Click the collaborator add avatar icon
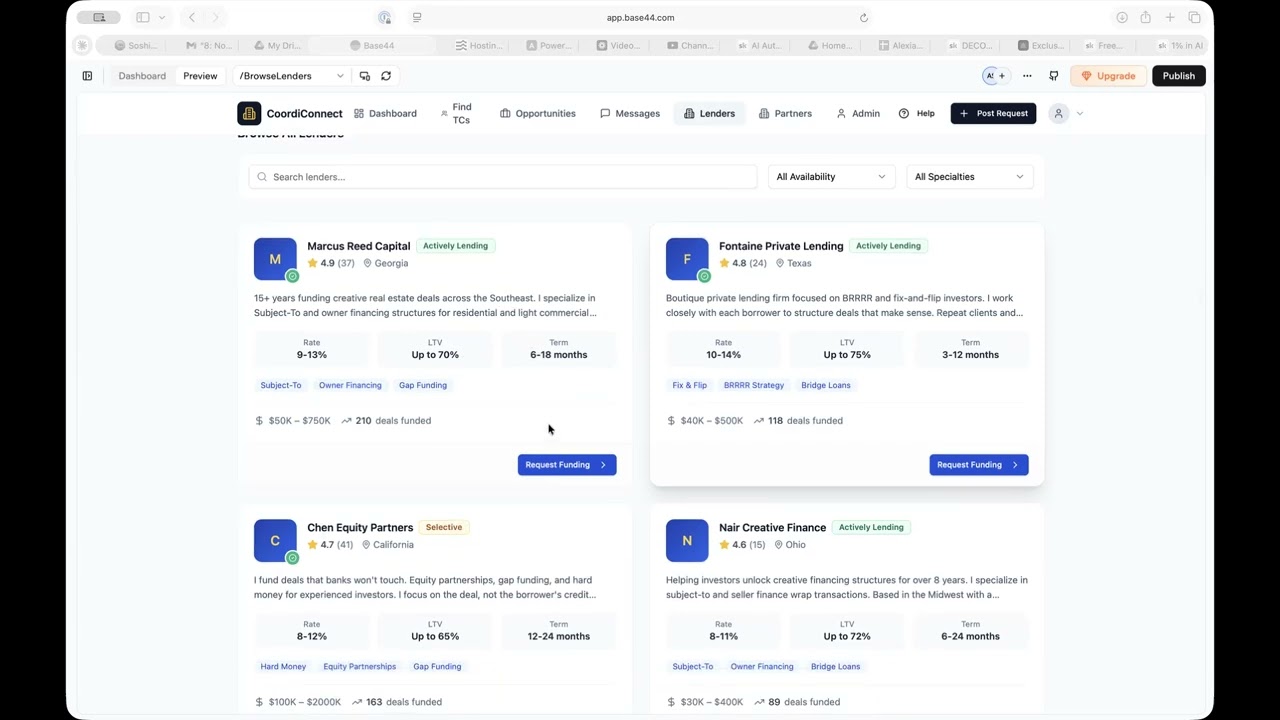 point(1000,76)
